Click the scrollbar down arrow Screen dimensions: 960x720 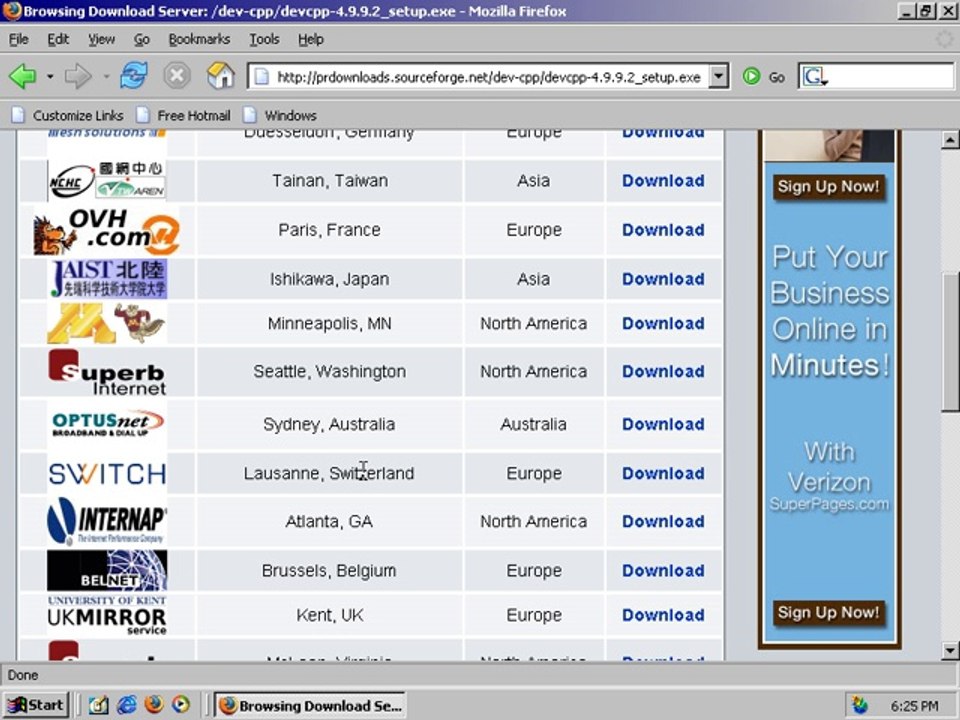(950, 650)
